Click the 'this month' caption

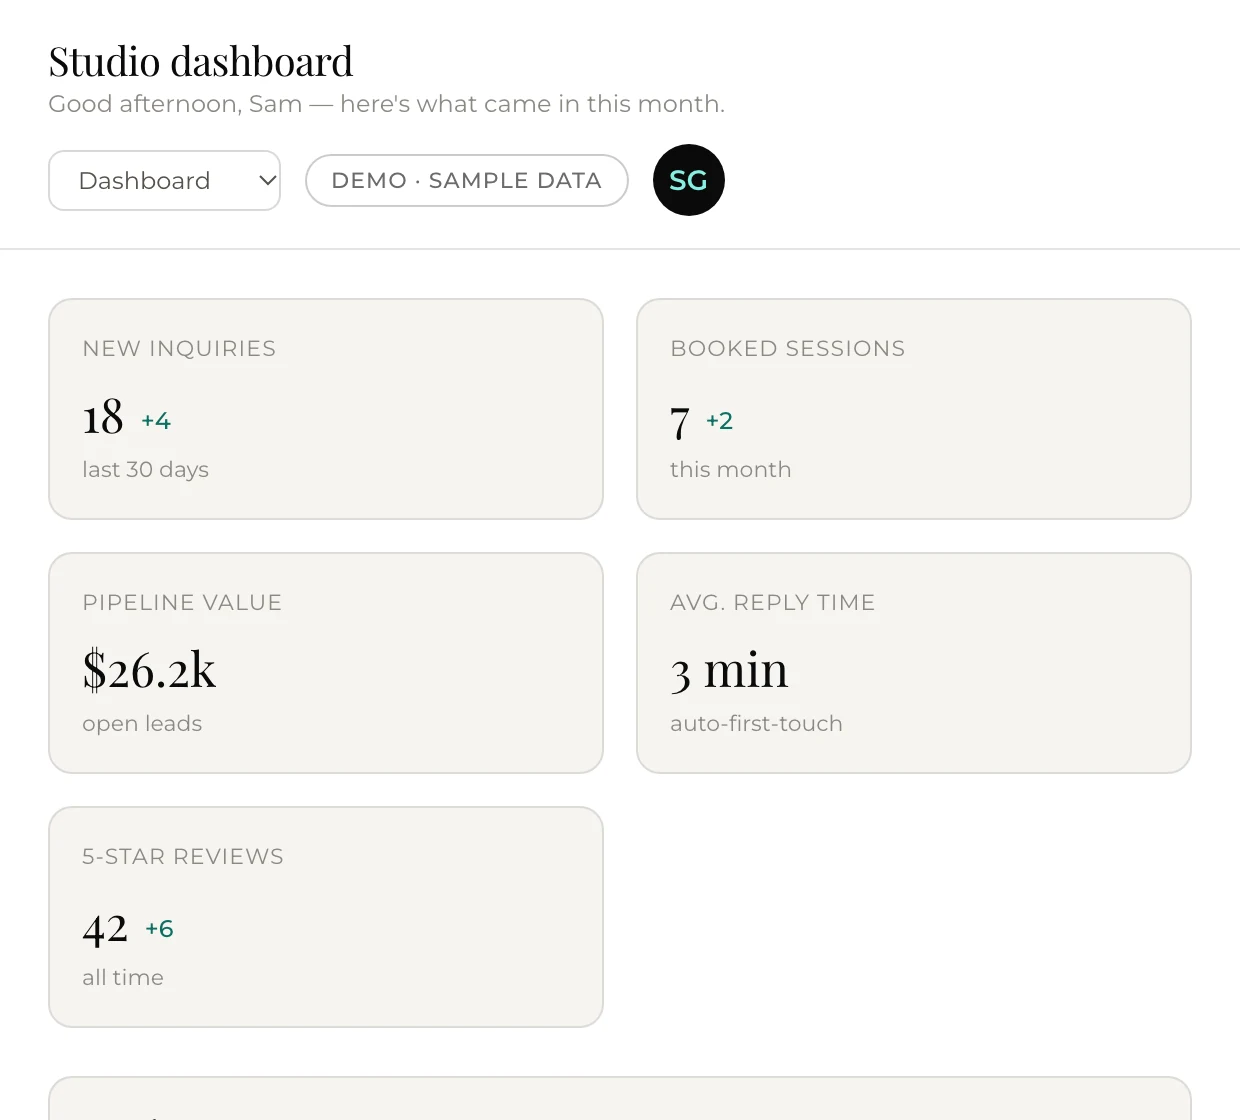click(731, 470)
